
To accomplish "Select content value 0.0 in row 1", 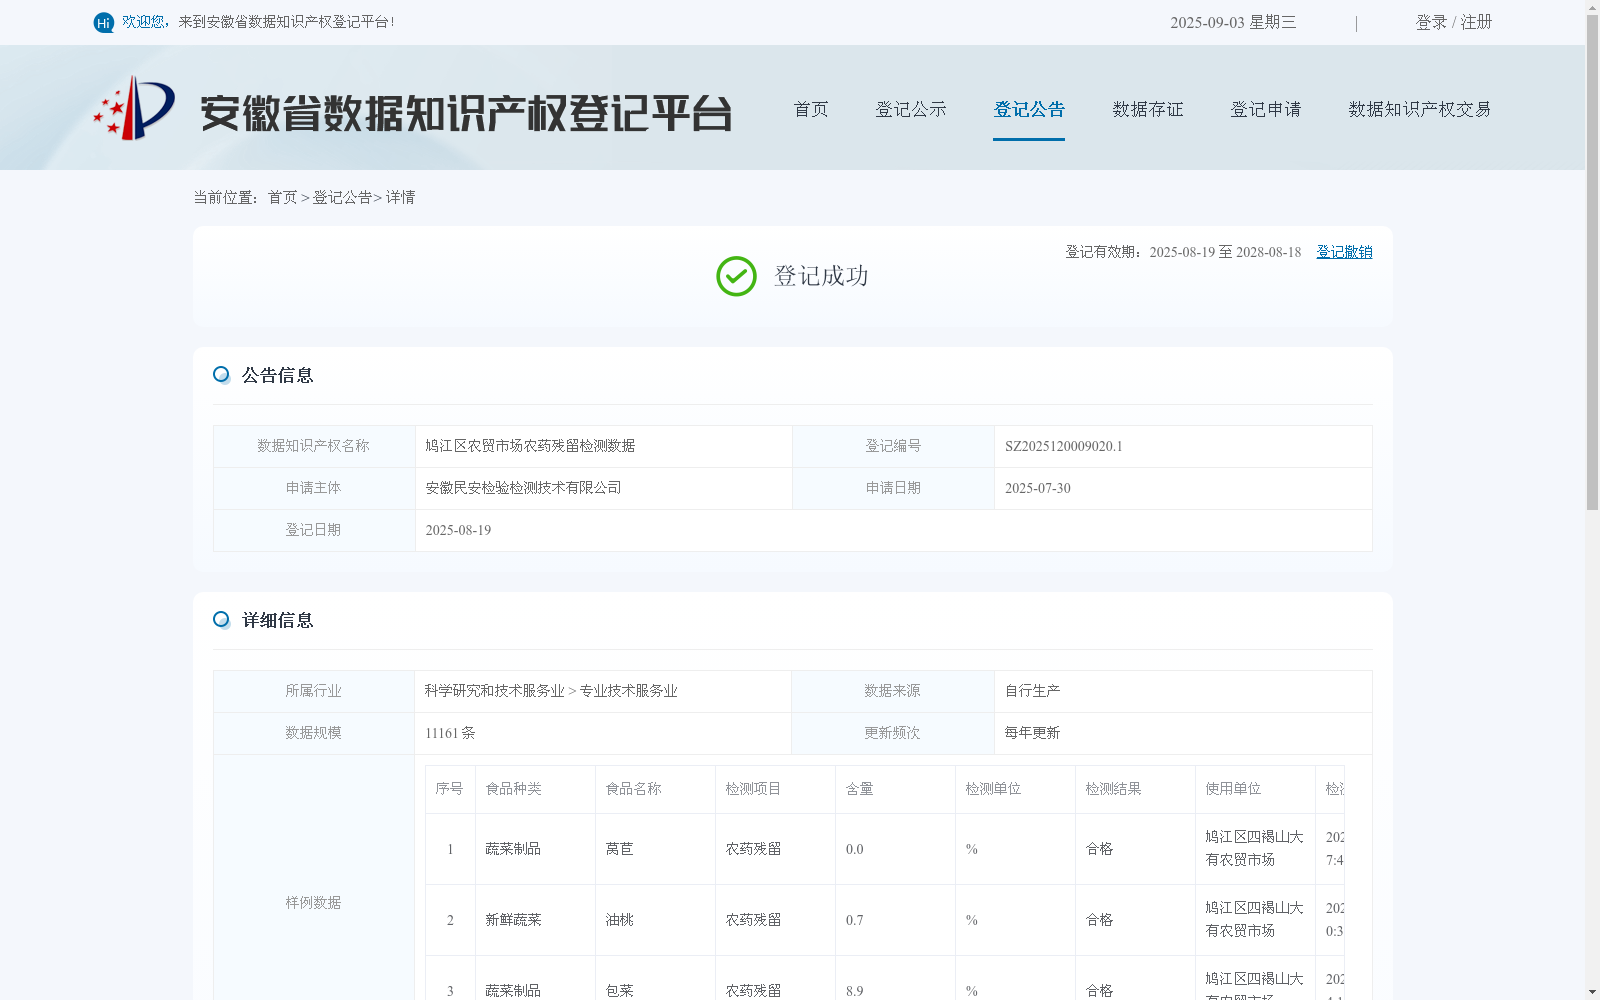I will click(x=854, y=849).
